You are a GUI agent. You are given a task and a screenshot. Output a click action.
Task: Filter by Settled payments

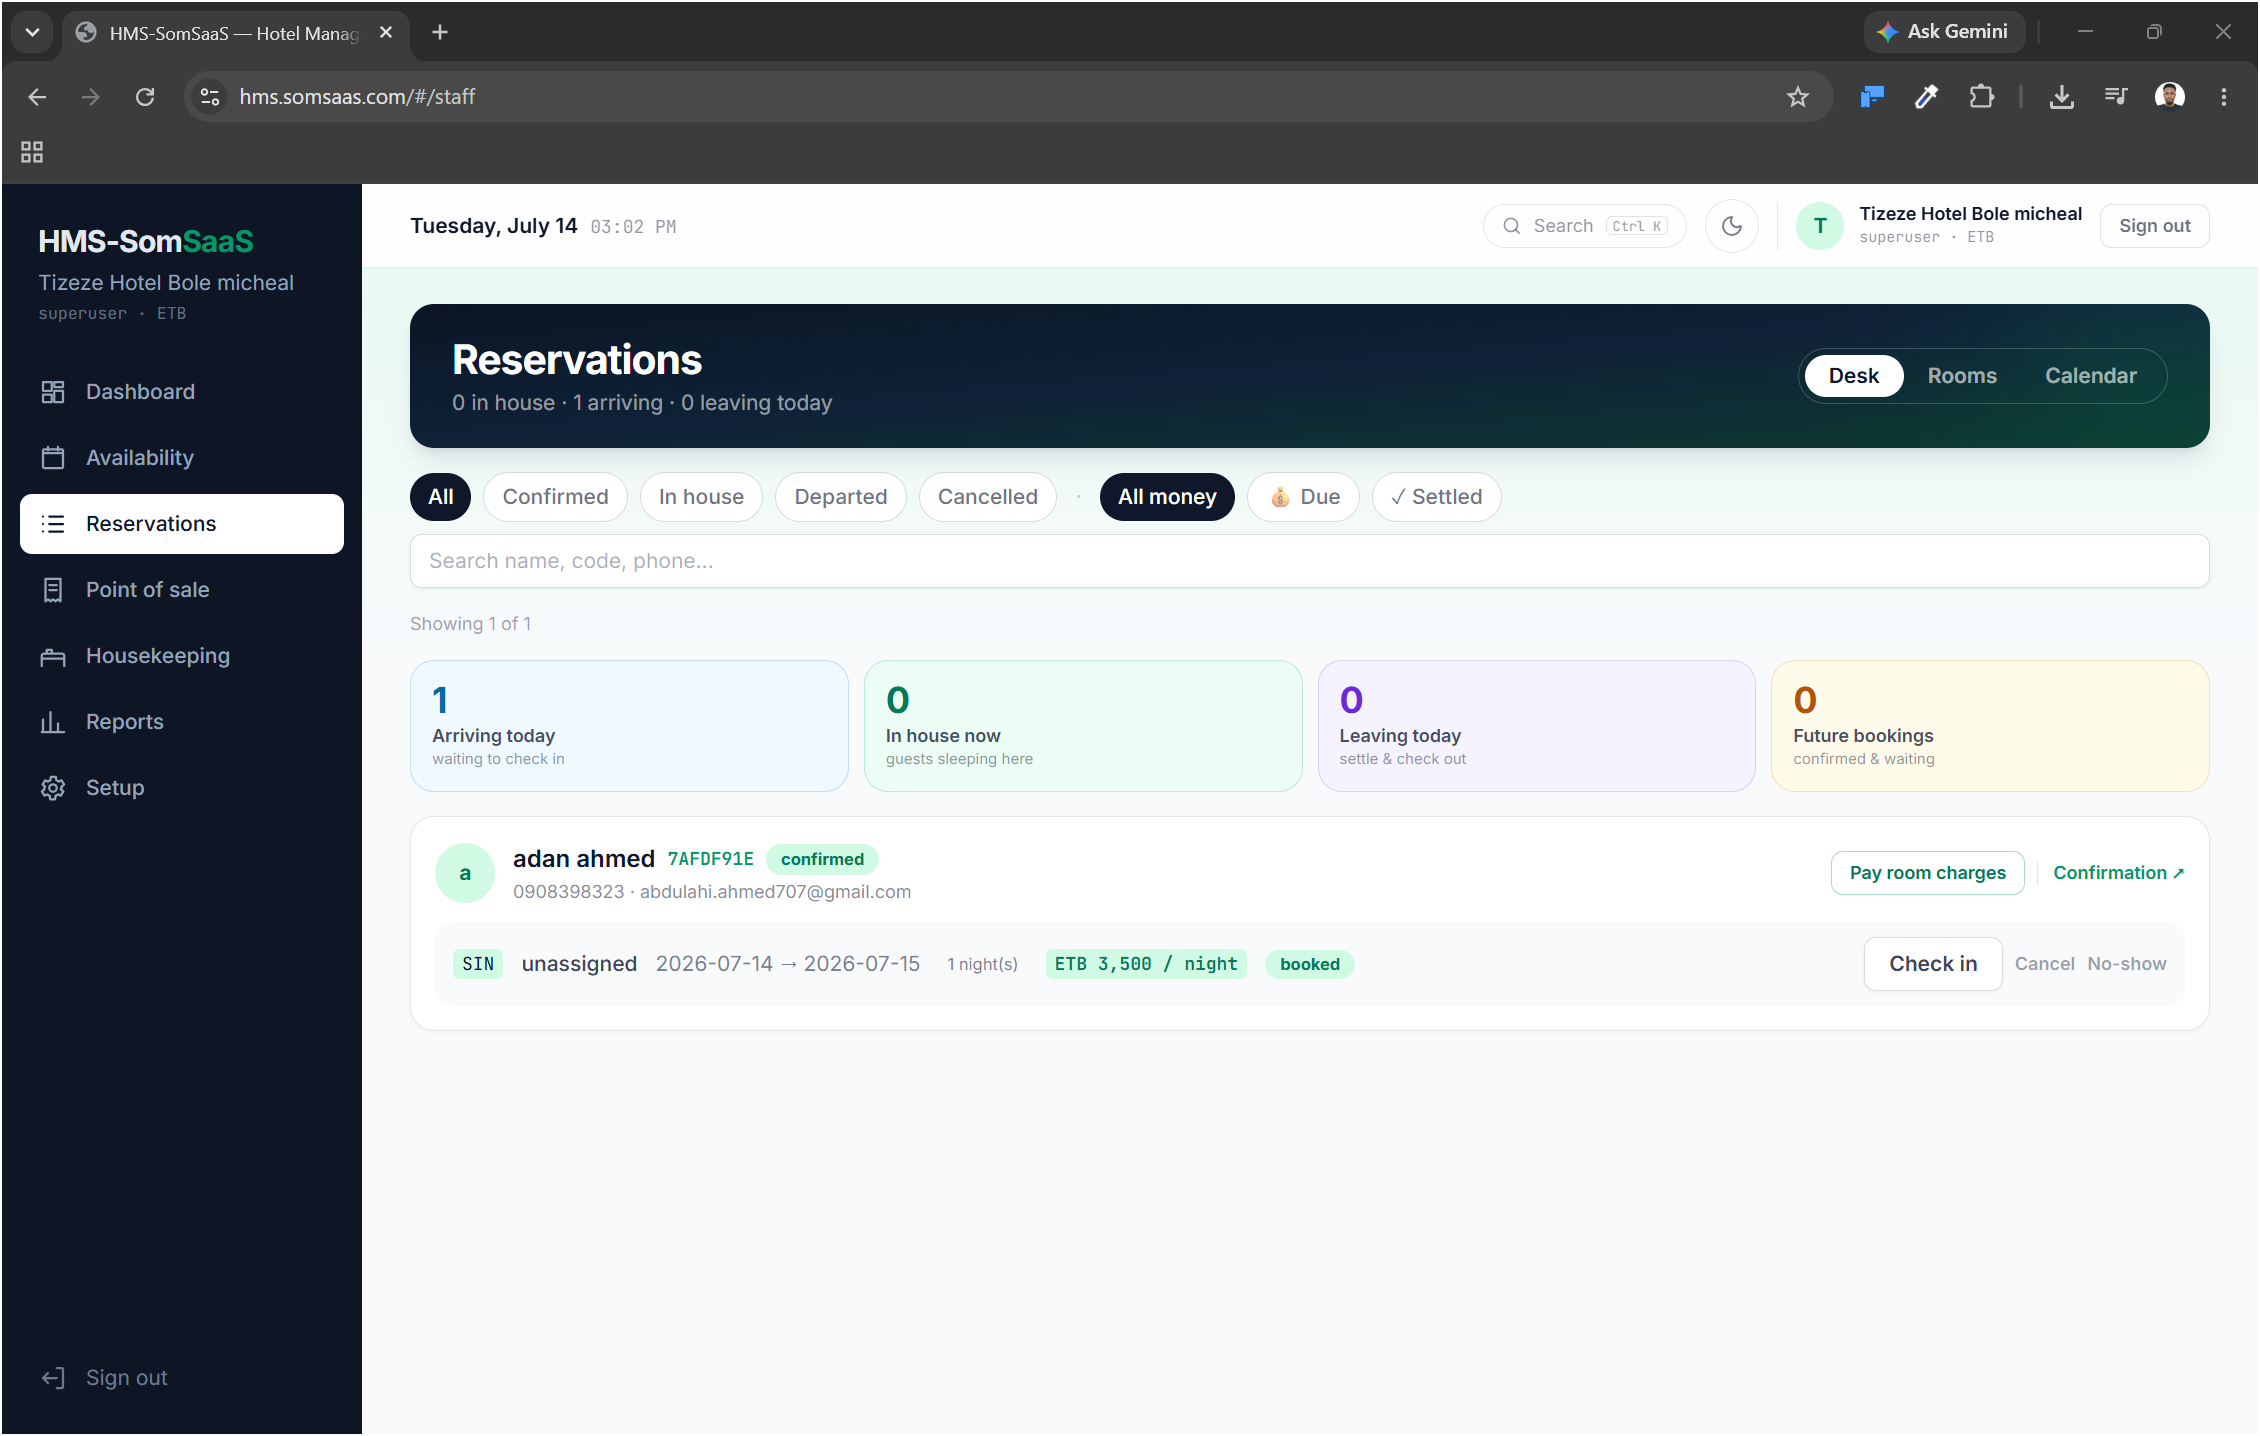click(1436, 497)
